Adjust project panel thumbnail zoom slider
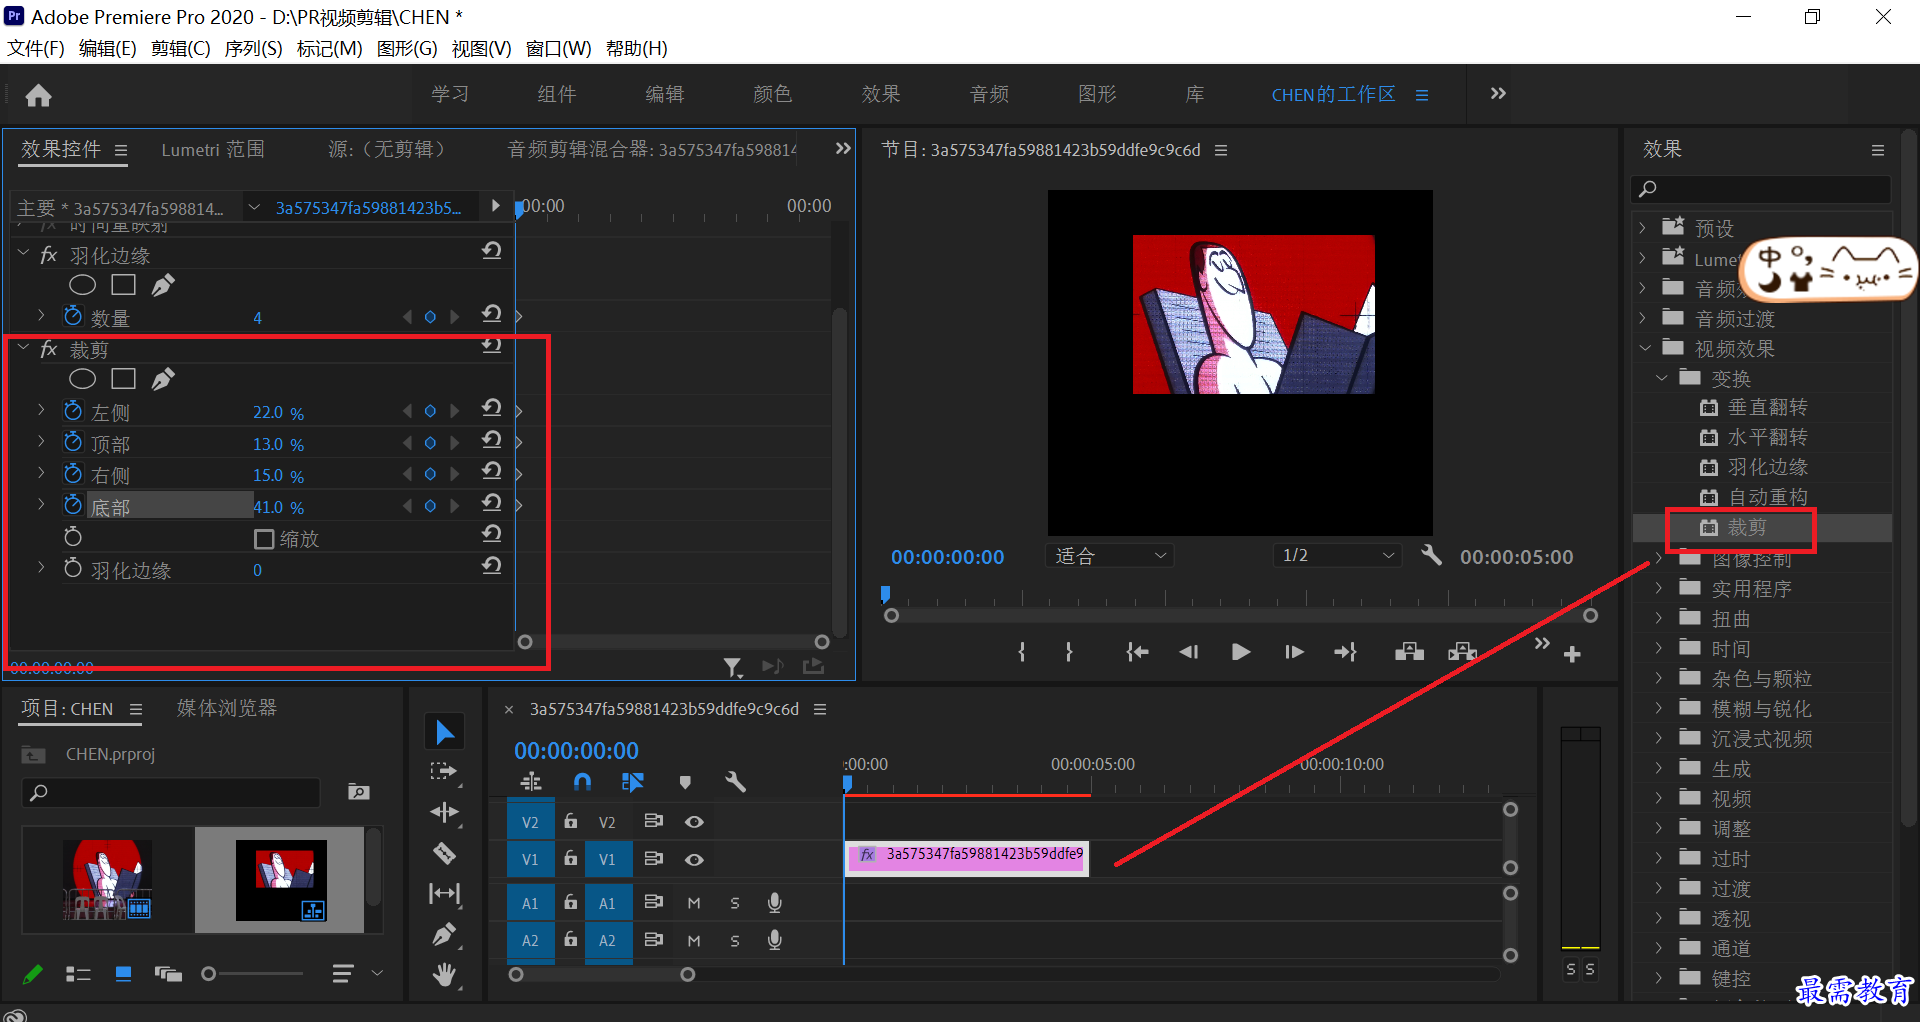1920x1022 pixels. (x=208, y=973)
